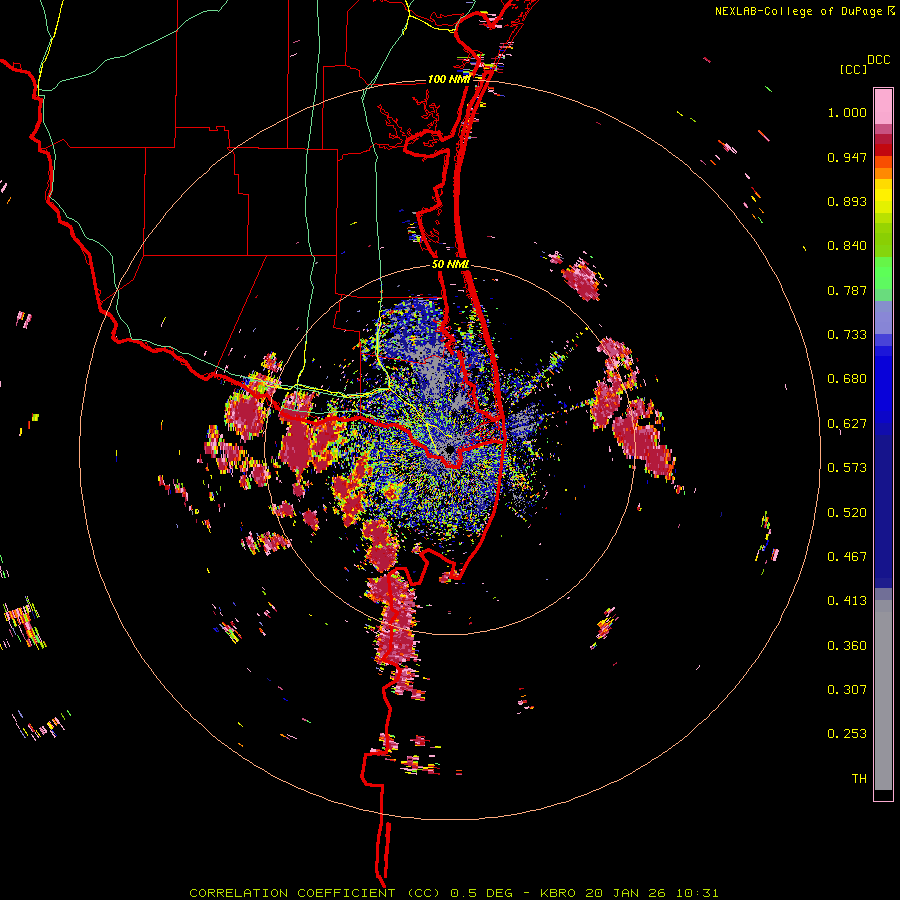Screen dimensions: 900x900
Task: Click the 0.573 color scale value
Action: [x=847, y=468]
